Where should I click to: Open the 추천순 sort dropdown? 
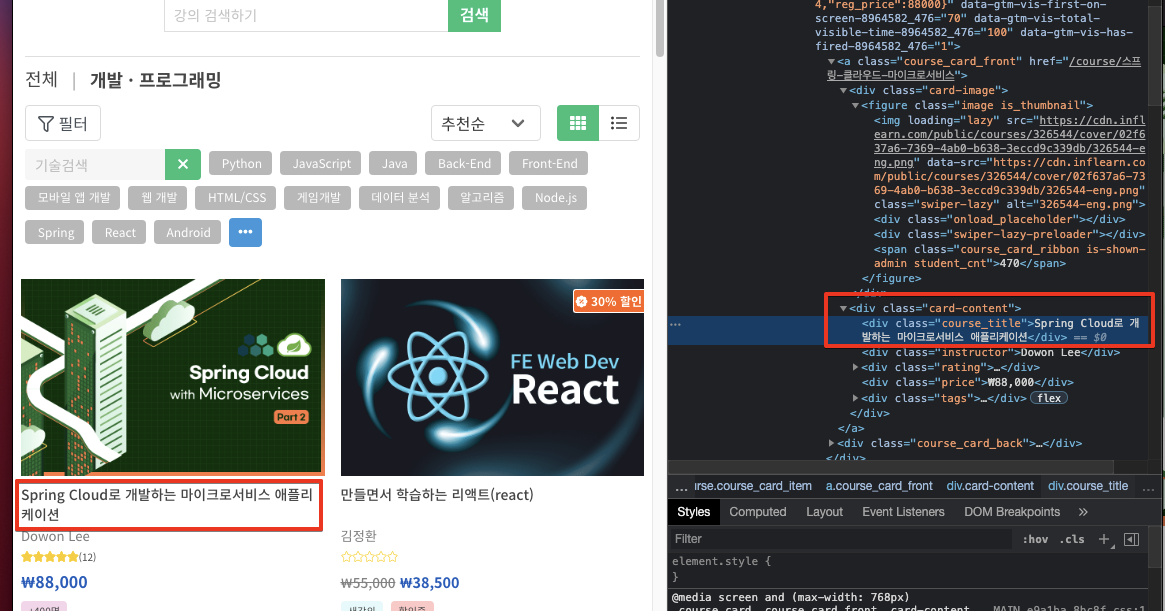(486, 123)
